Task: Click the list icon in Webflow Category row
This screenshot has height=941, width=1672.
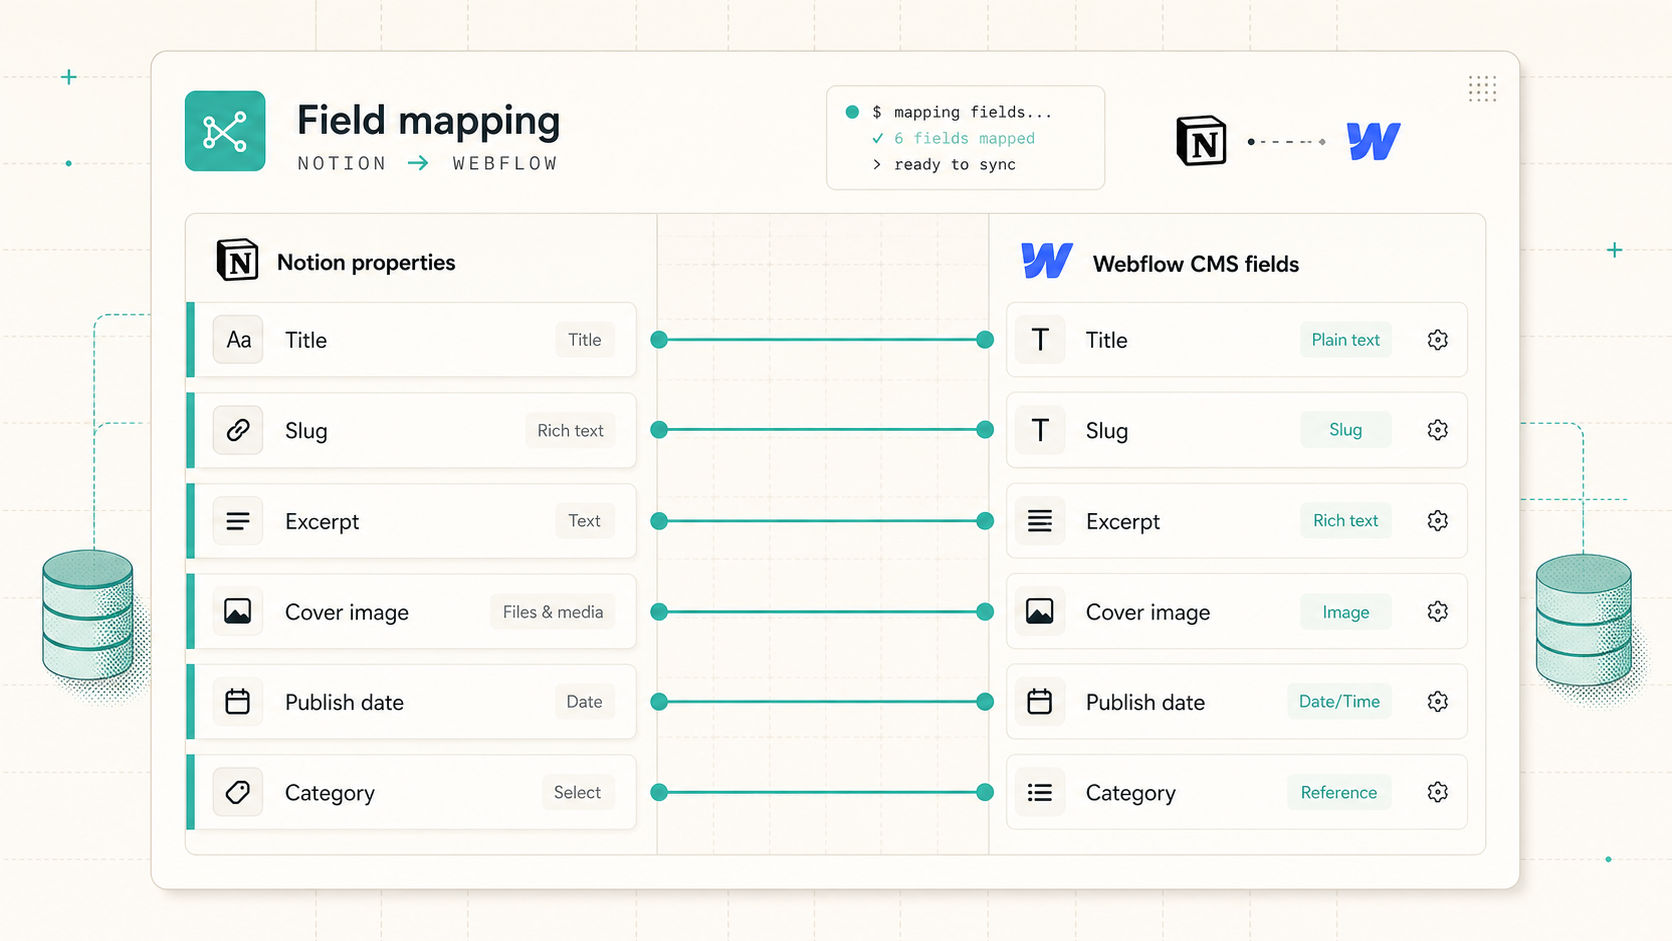Action: tap(1040, 792)
